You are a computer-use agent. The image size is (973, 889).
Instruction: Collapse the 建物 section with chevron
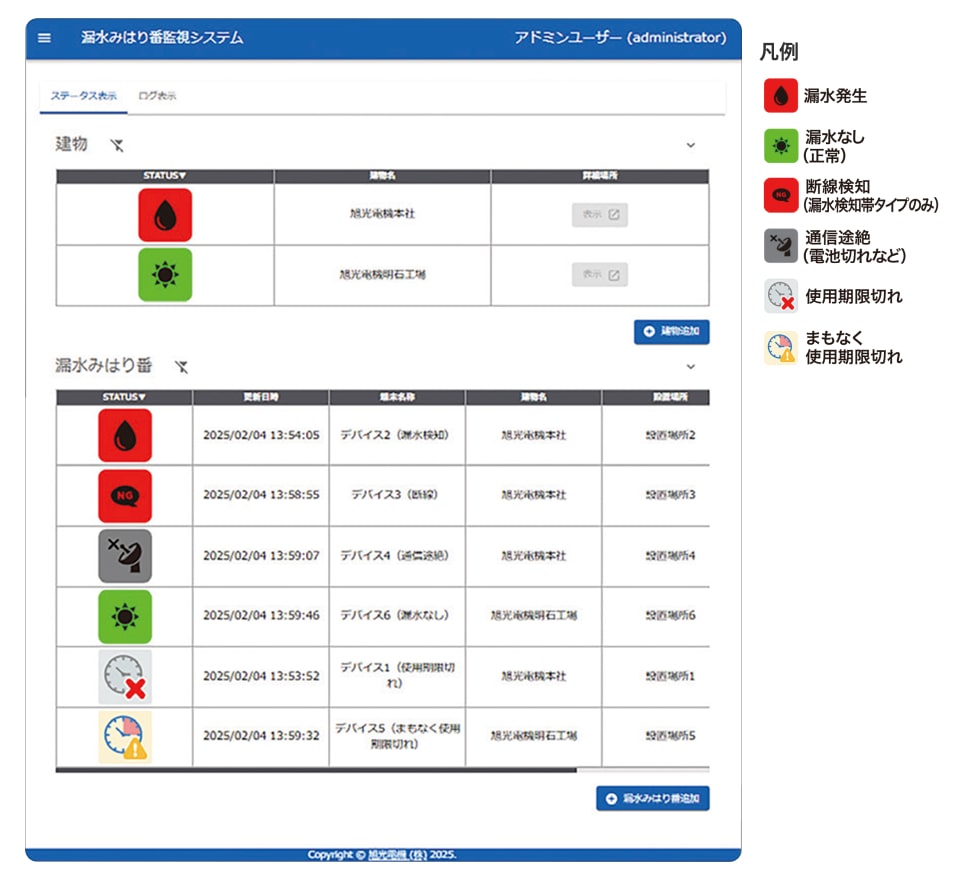690,146
